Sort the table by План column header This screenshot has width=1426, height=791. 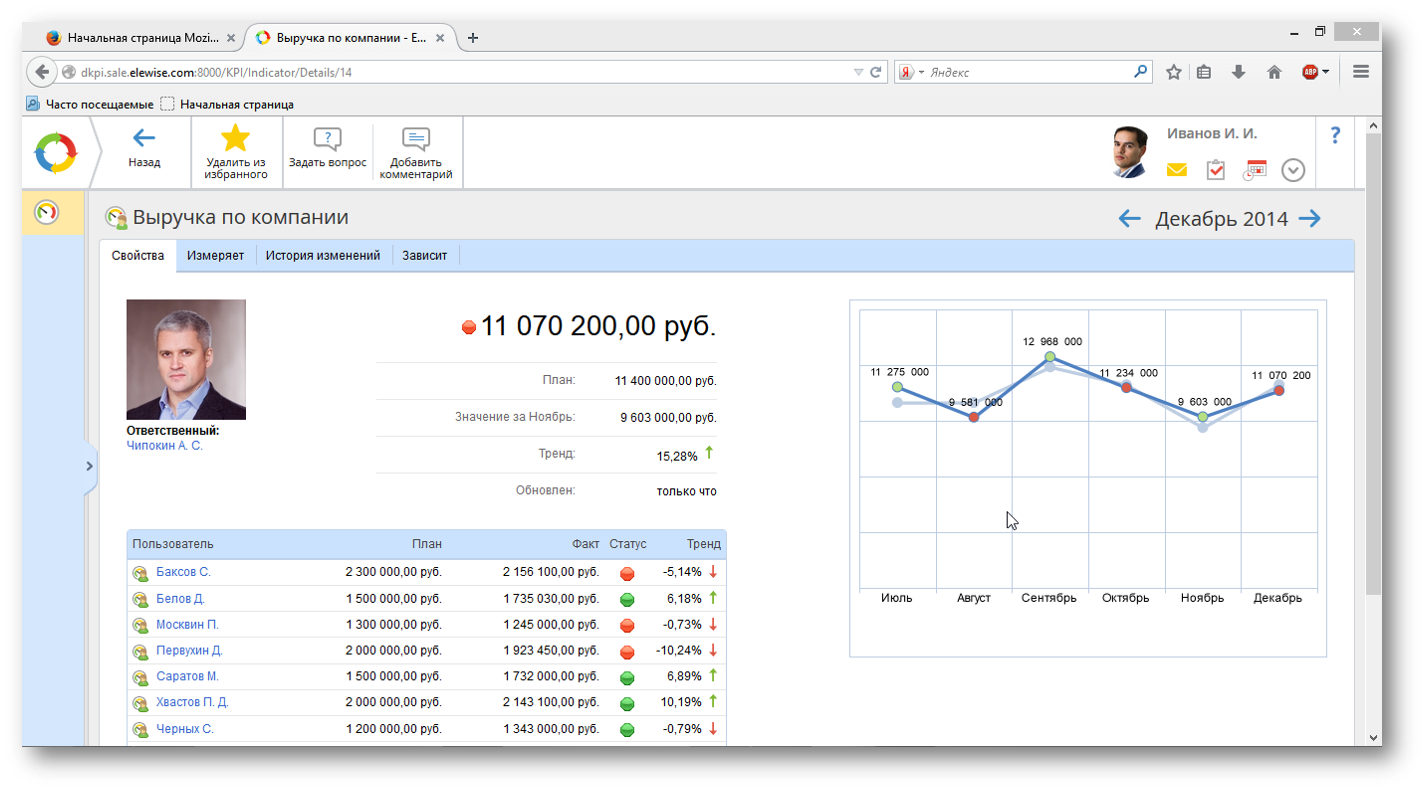[427, 544]
